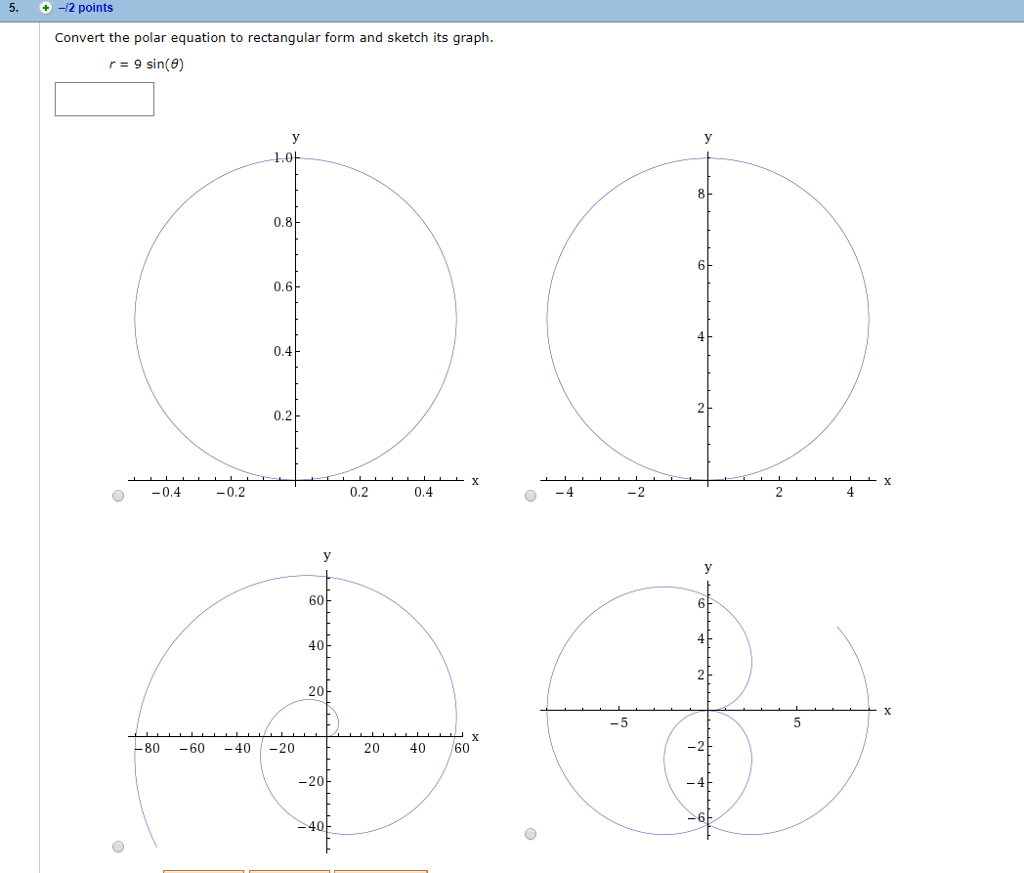The height and width of the screenshot is (873, 1024).
Task: Select the radio button beside the spiral graph
Action: pos(119,845)
